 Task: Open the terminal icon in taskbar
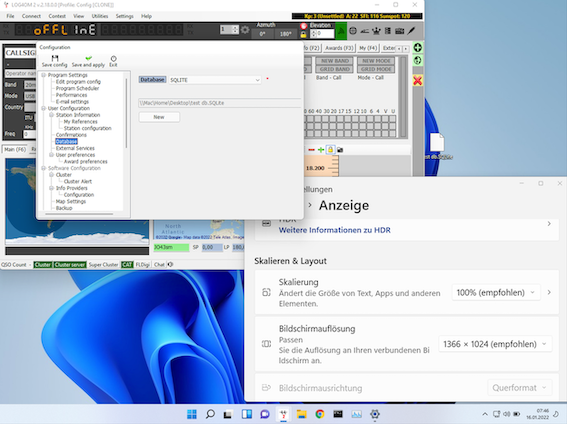coord(338,414)
